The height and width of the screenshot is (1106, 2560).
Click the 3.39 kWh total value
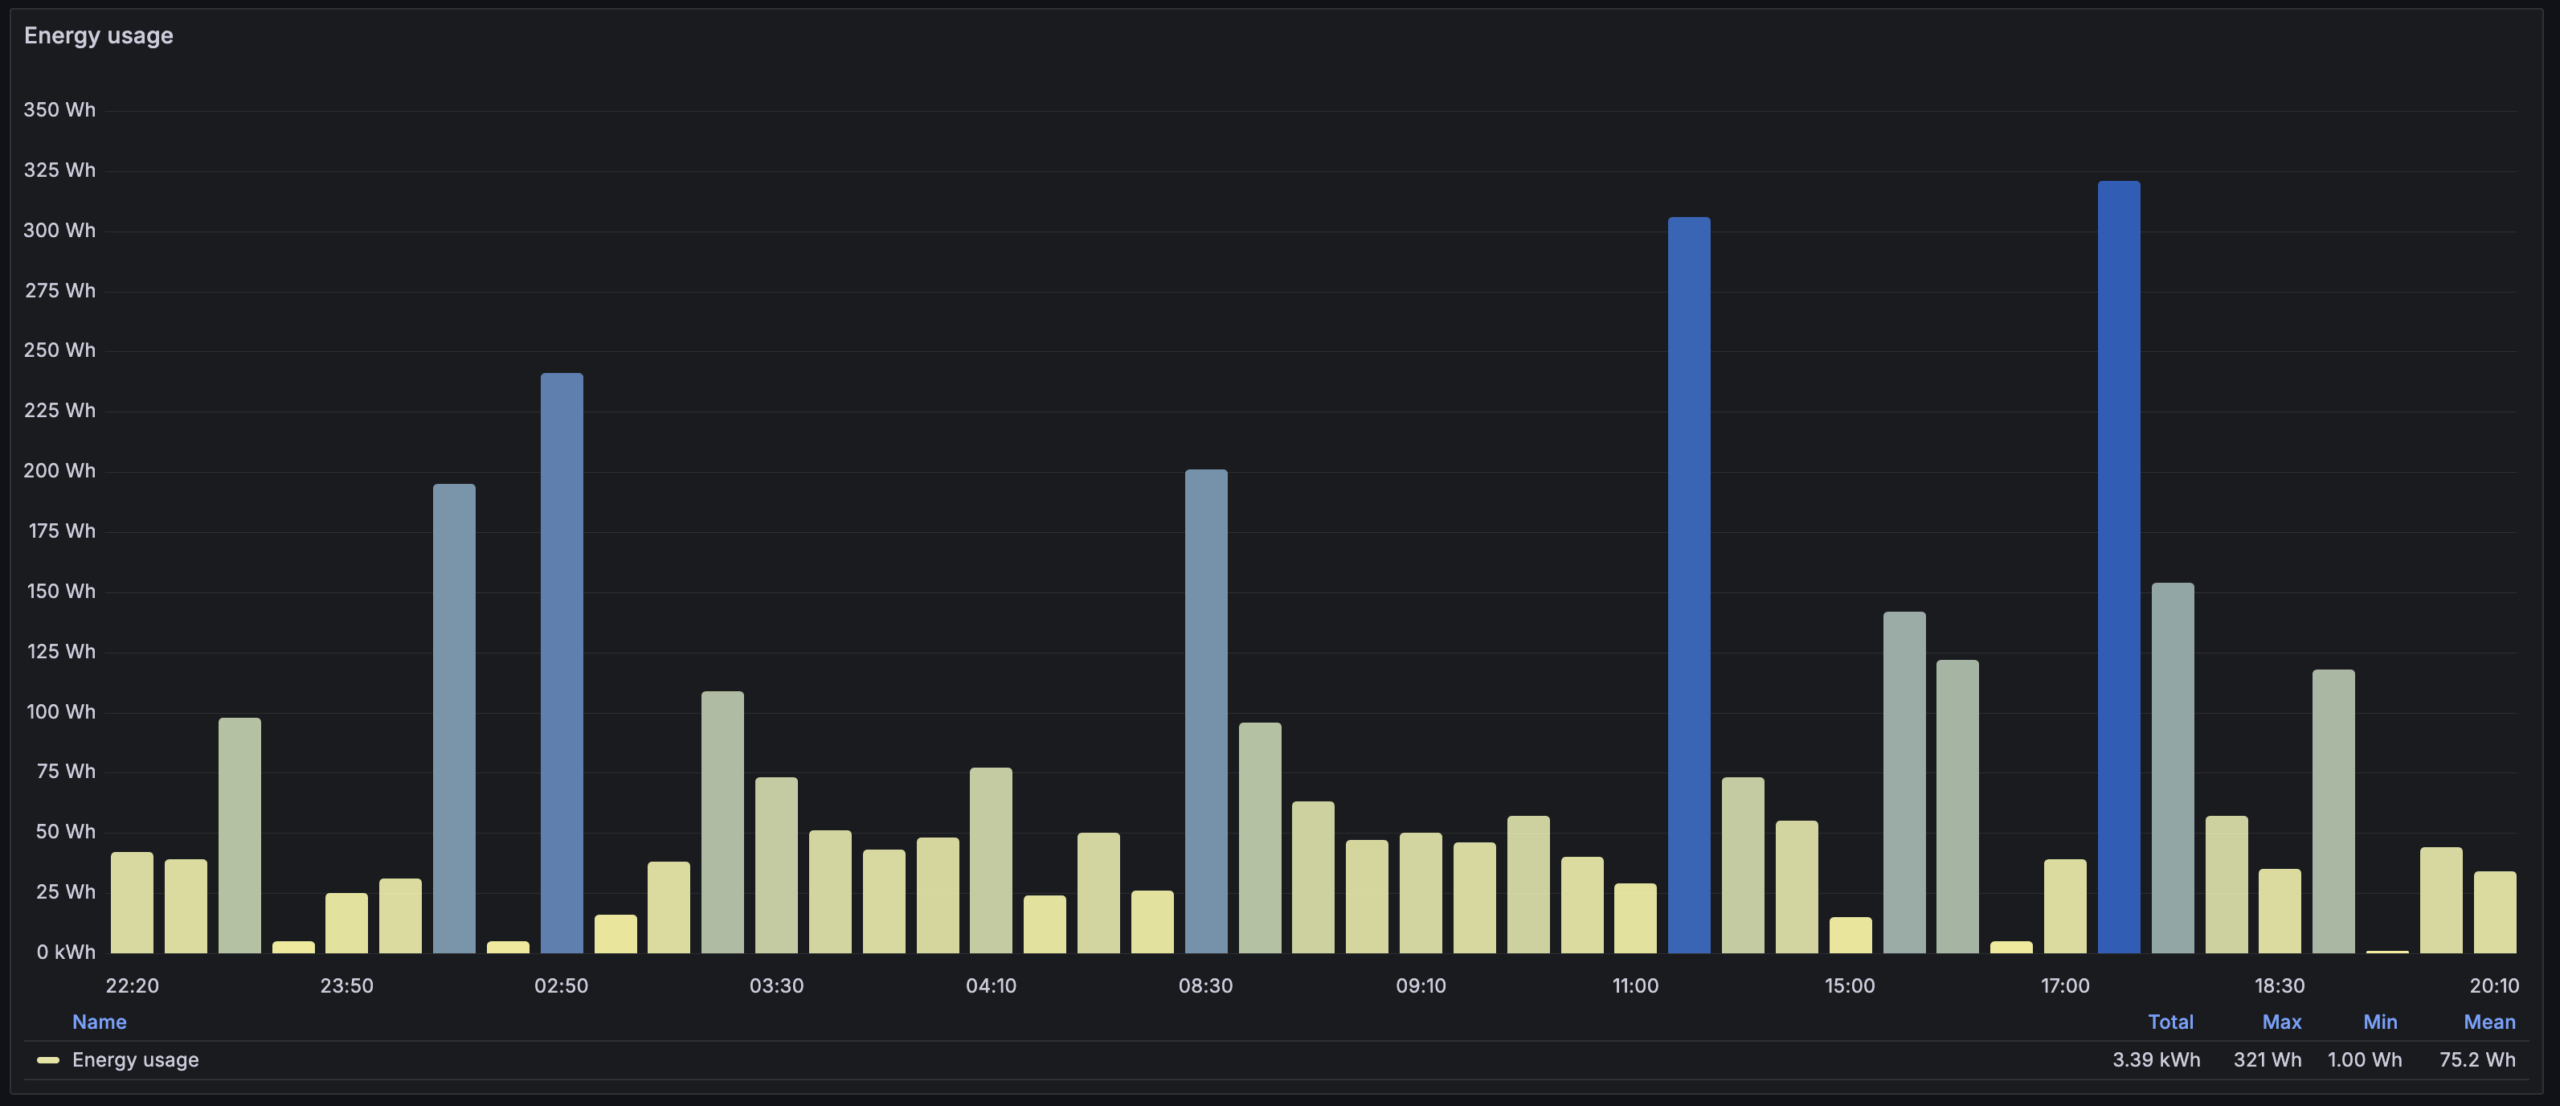pyautogui.click(x=2155, y=1060)
